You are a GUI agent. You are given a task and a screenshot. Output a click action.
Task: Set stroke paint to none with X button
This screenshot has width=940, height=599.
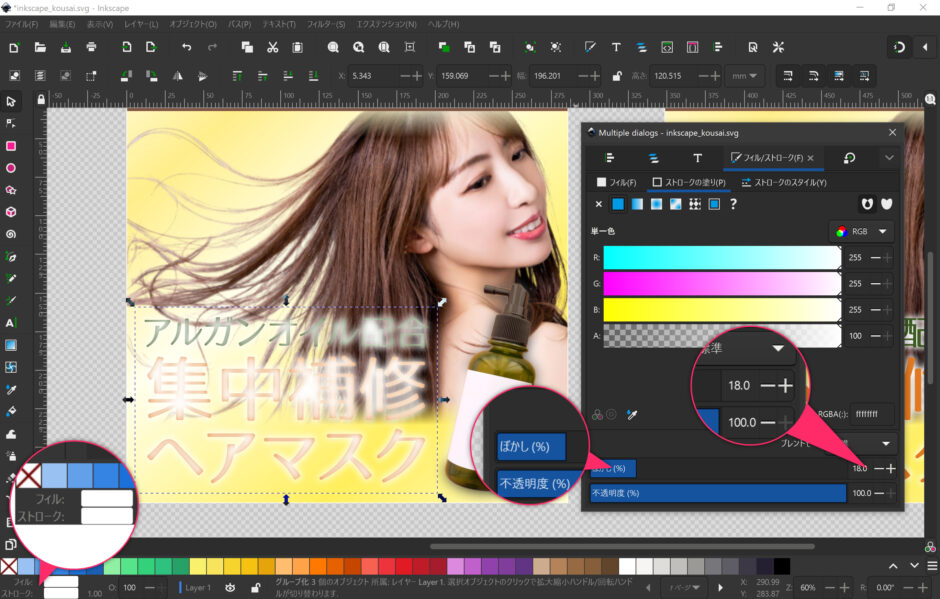tap(598, 204)
